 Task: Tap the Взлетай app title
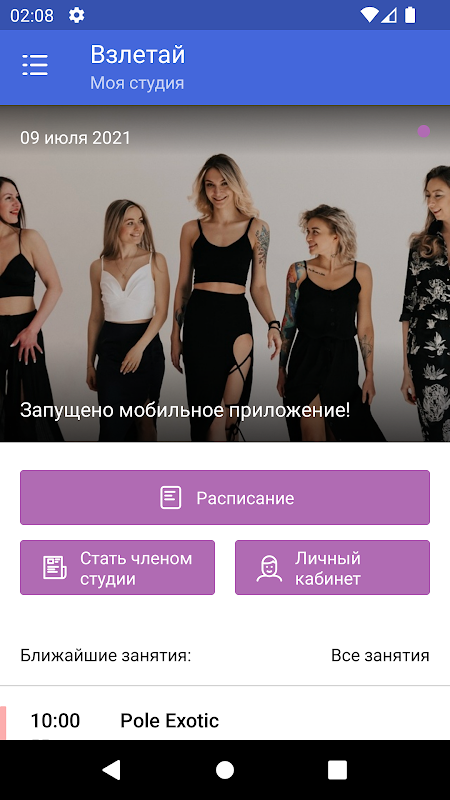pos(138,55)
